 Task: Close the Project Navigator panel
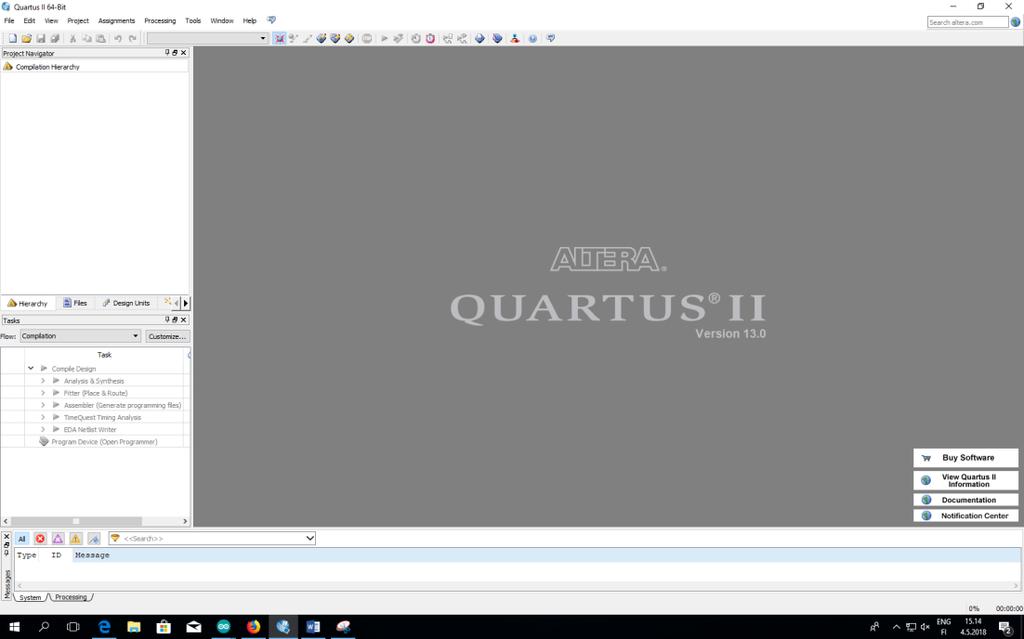point(184,52)
